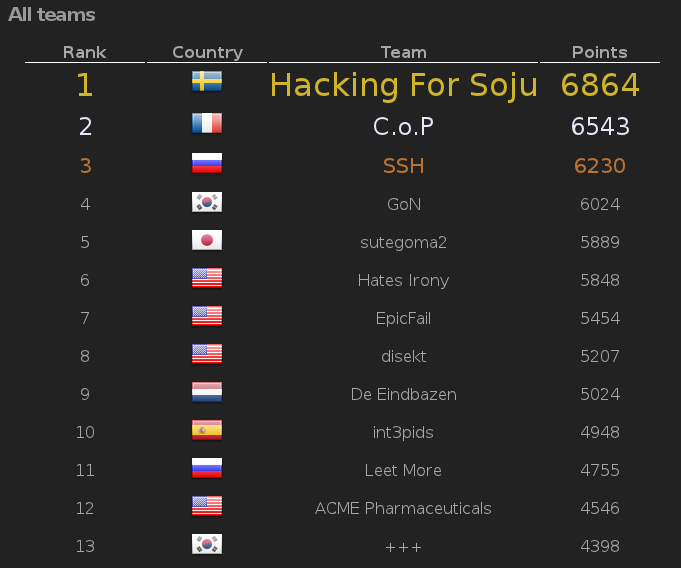Click the US flag next to Hates Irony
681x568 pixels.
(x=207, y=278)
